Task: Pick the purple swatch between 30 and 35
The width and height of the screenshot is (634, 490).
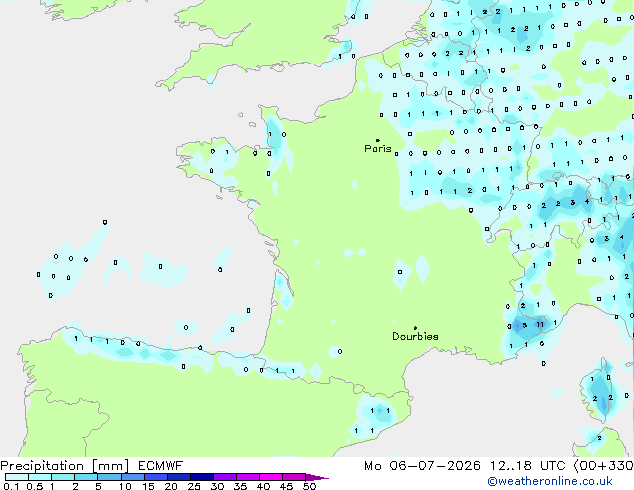Action: [x=225, y=477]
